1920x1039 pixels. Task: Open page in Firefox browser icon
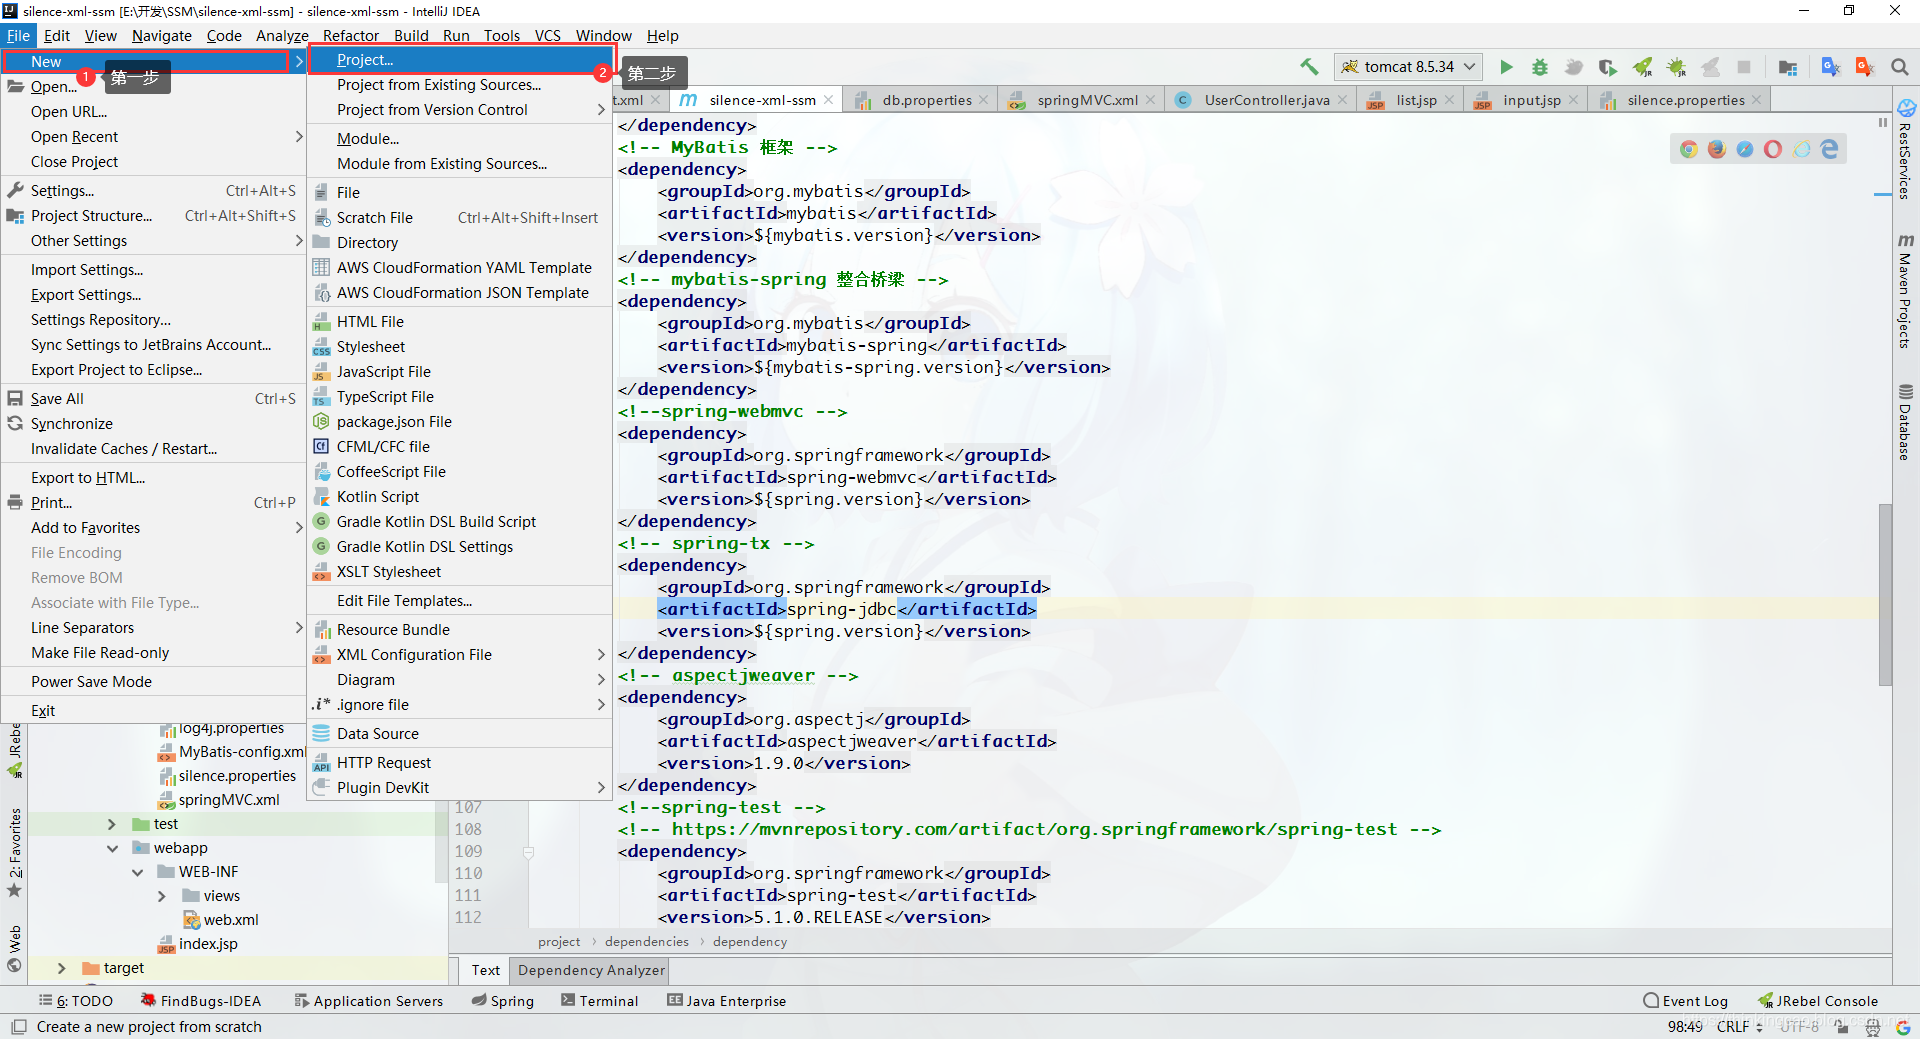(x=1717, y=149)
